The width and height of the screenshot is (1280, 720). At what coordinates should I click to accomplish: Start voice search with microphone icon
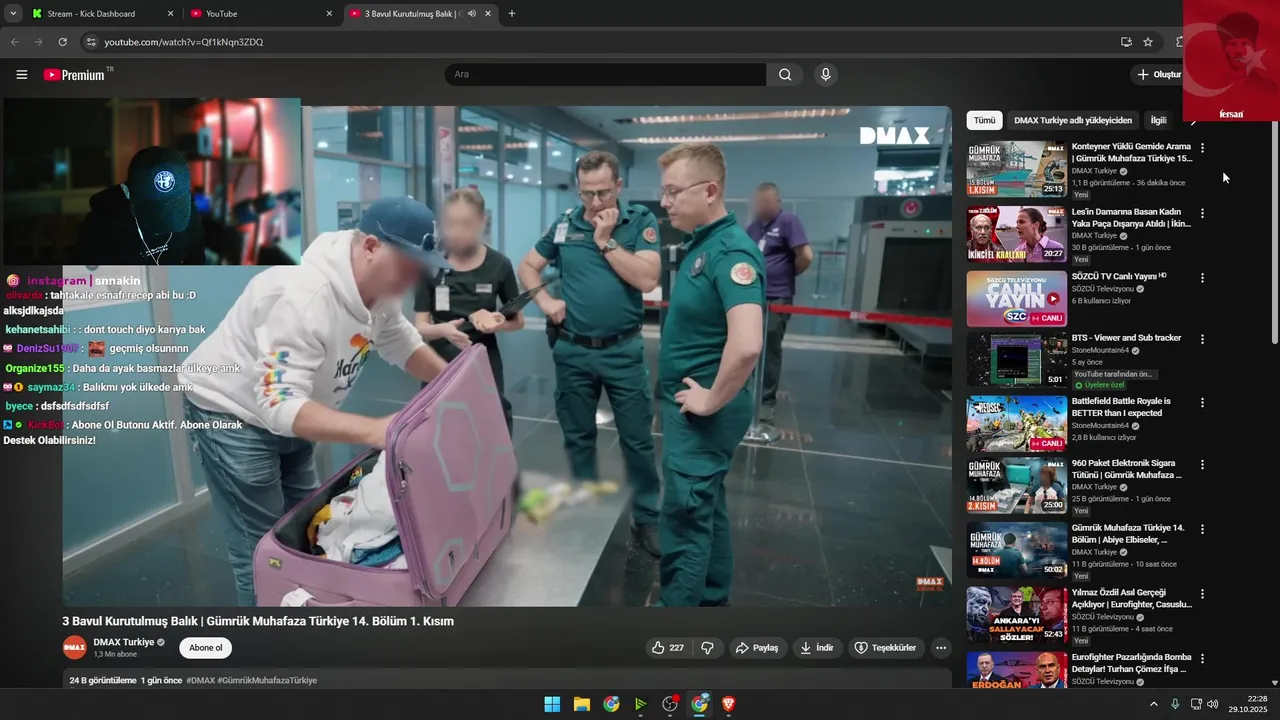point(825,74)
